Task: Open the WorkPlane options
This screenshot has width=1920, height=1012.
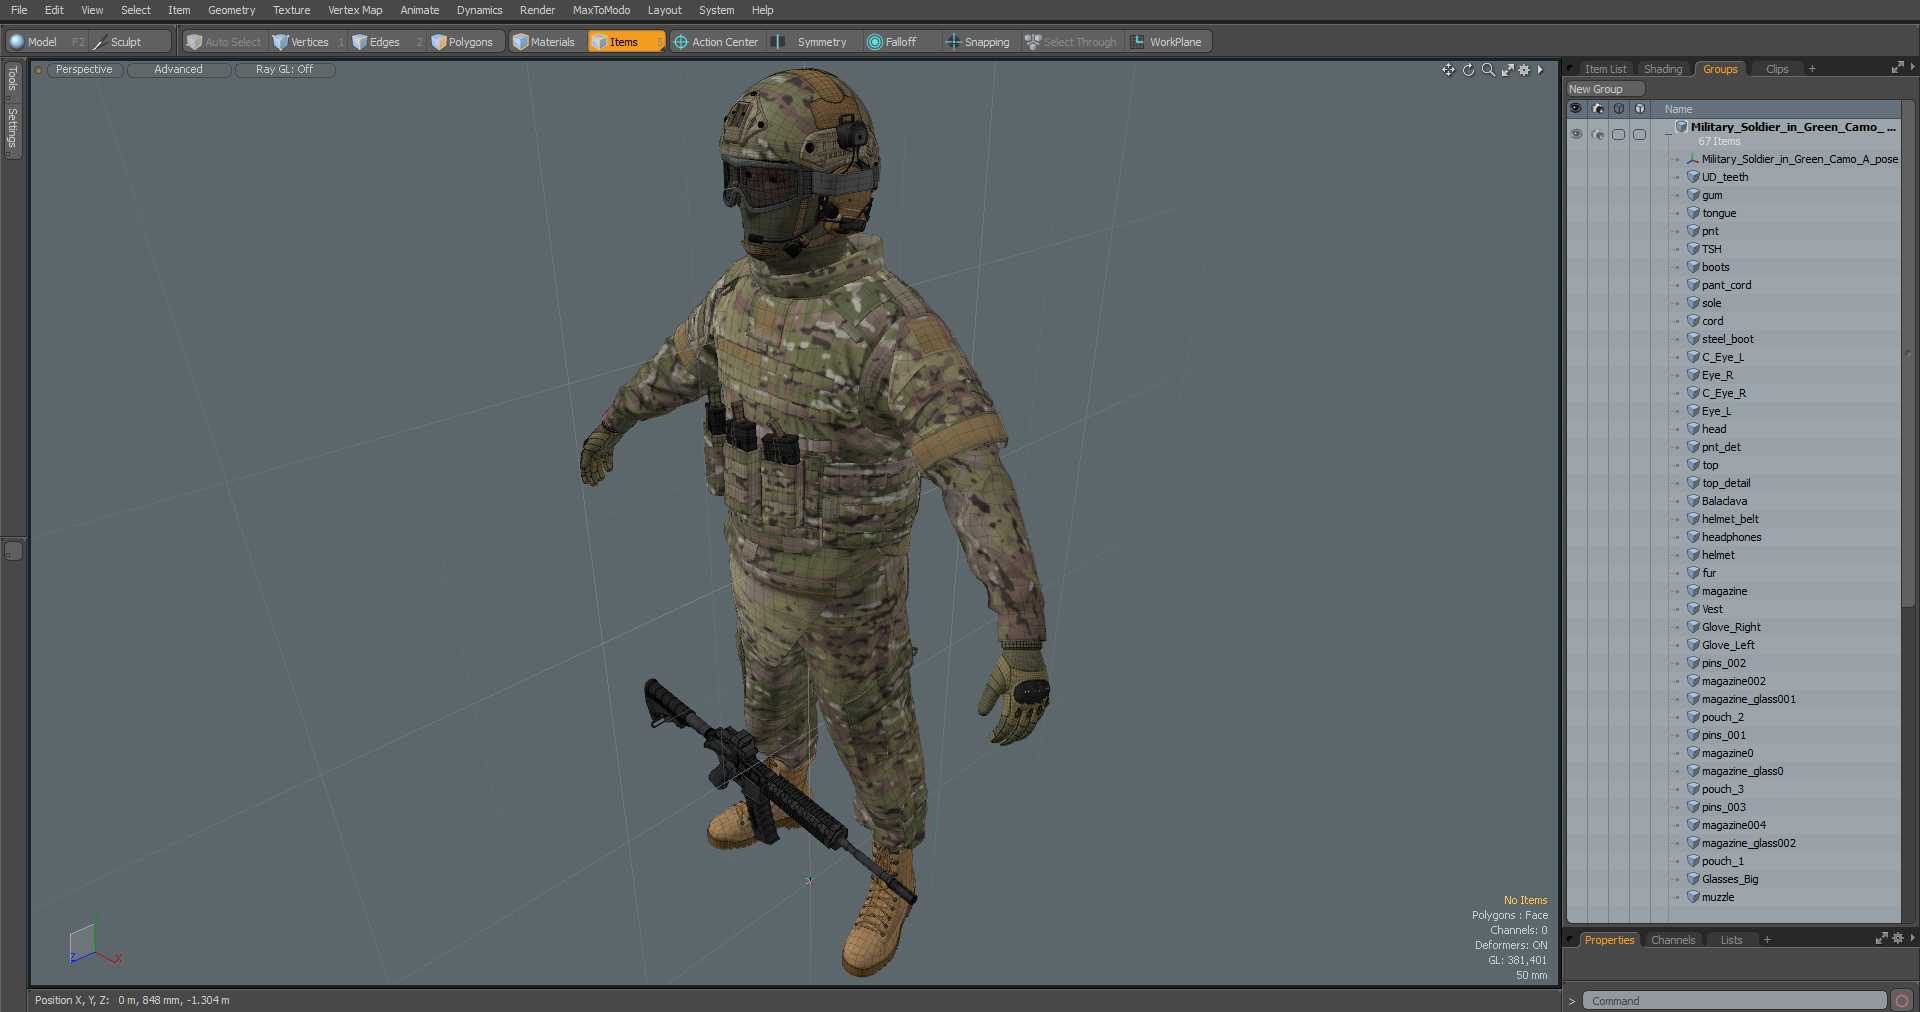Action: tap(1167, 42)
